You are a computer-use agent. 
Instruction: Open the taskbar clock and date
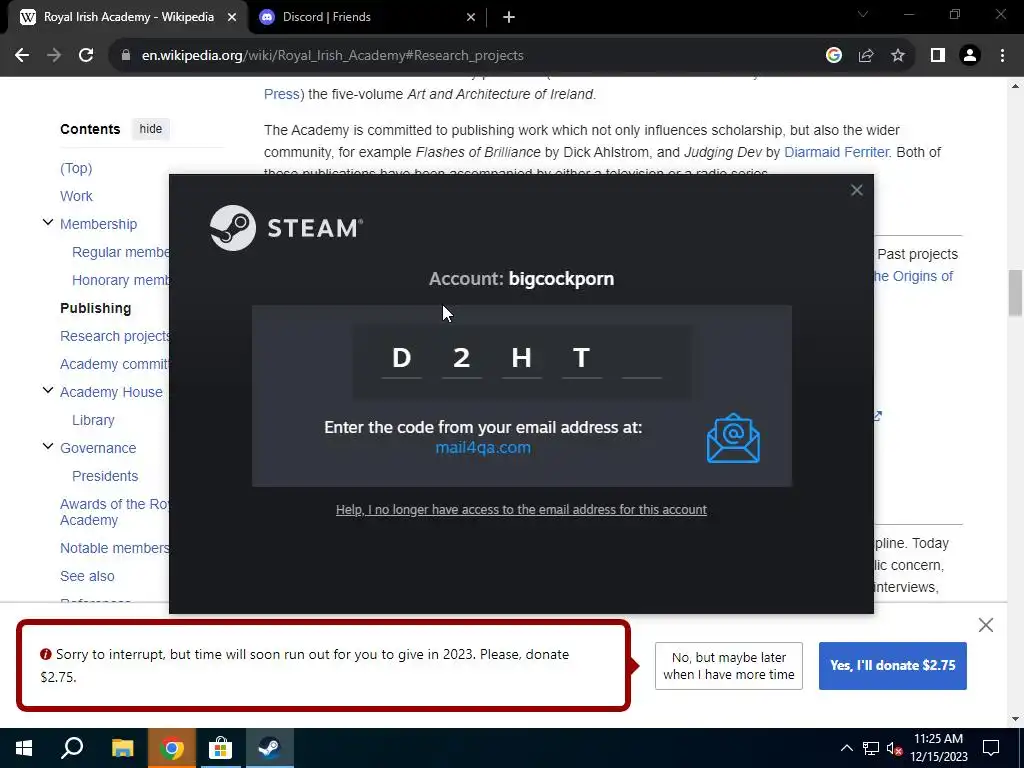938,748
